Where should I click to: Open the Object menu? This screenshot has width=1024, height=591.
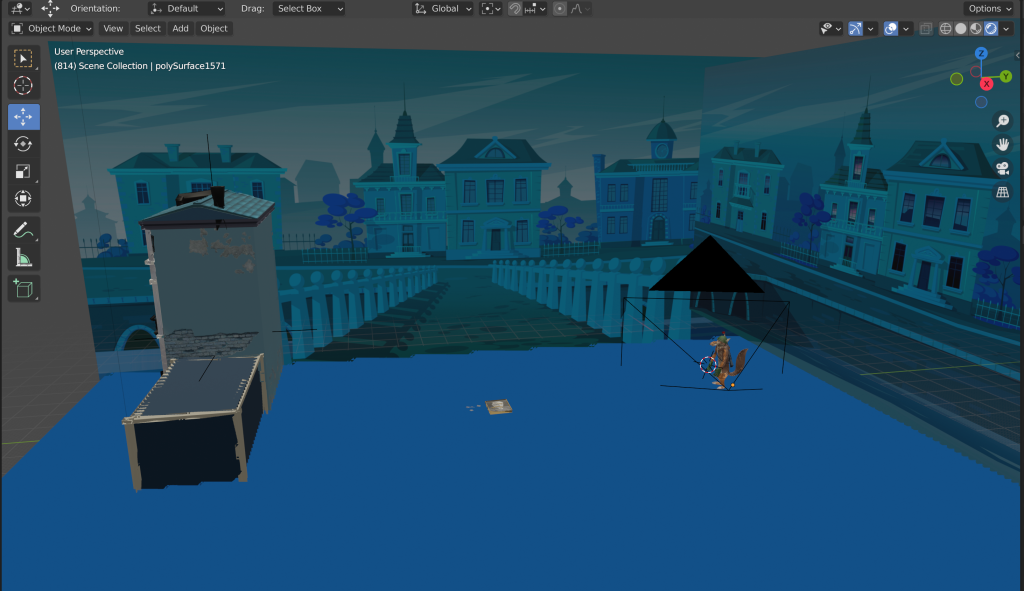[x=214, y=29]
